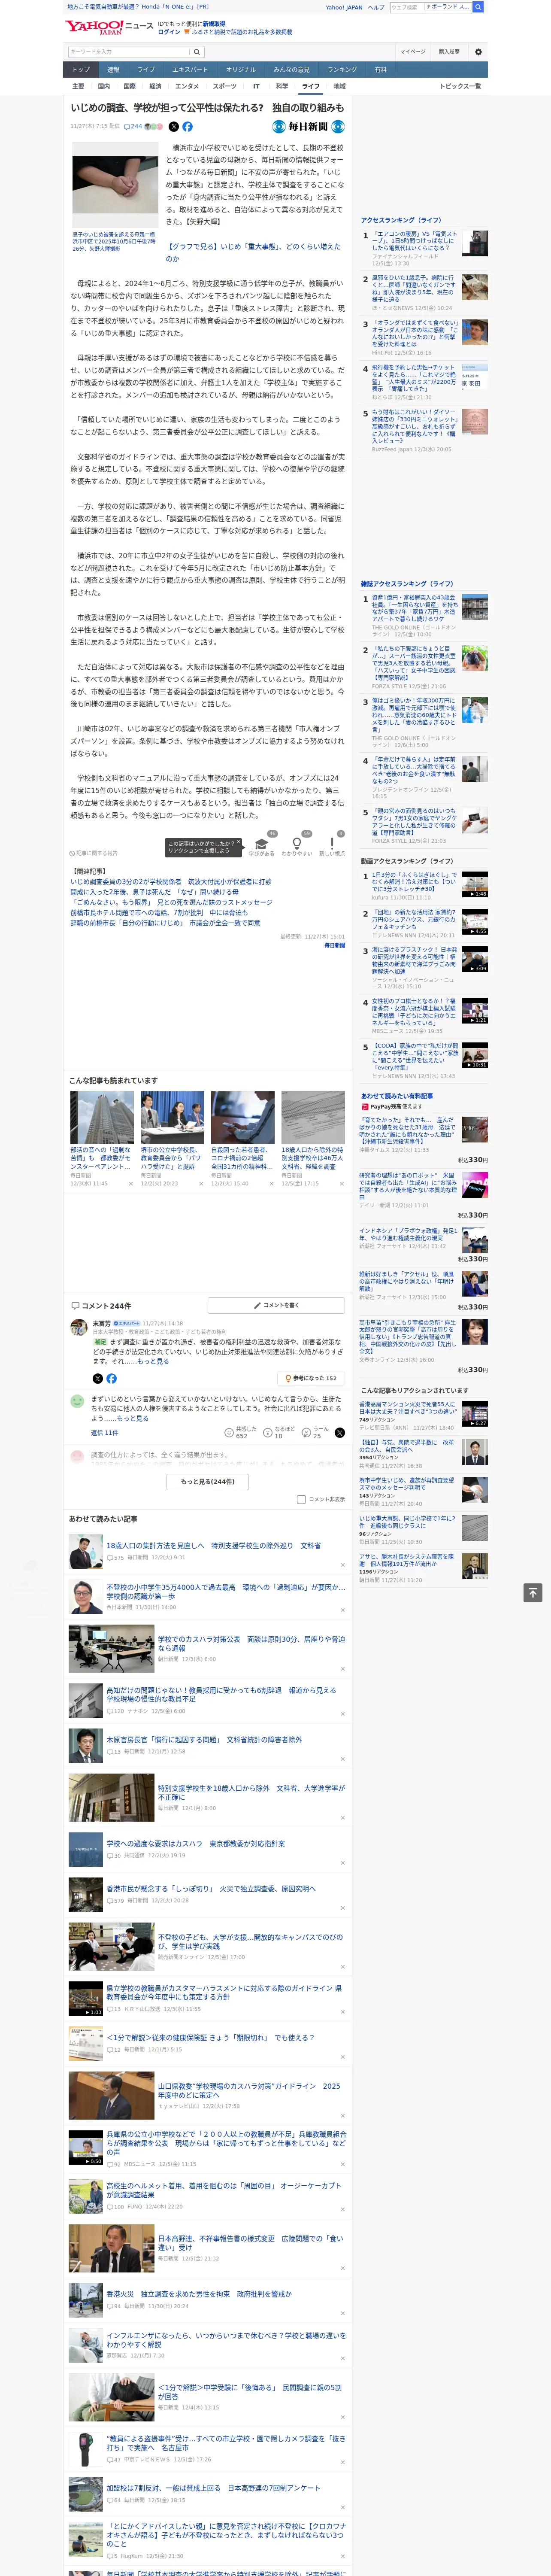Click the ログイン link
This screenshot has height=2576, width=551.
(169, 32)
